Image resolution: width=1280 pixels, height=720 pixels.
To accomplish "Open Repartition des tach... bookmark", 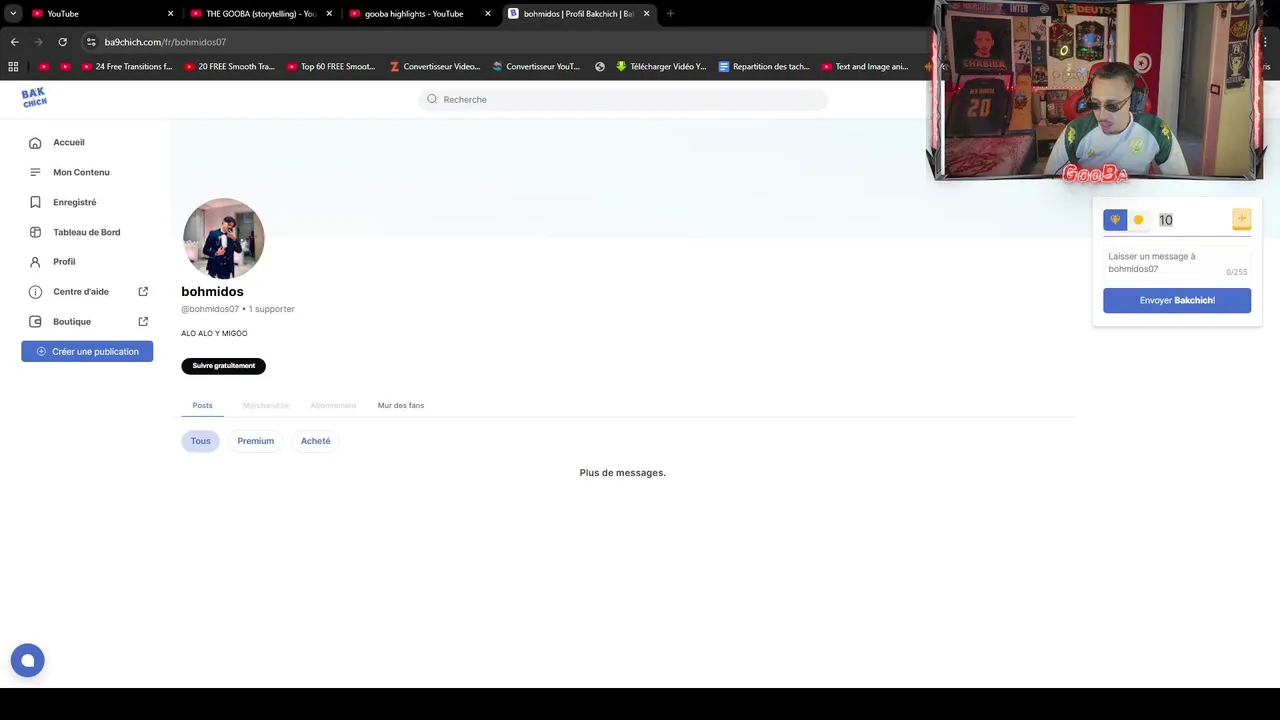I will pyautogui.click(x=765, y=67).
